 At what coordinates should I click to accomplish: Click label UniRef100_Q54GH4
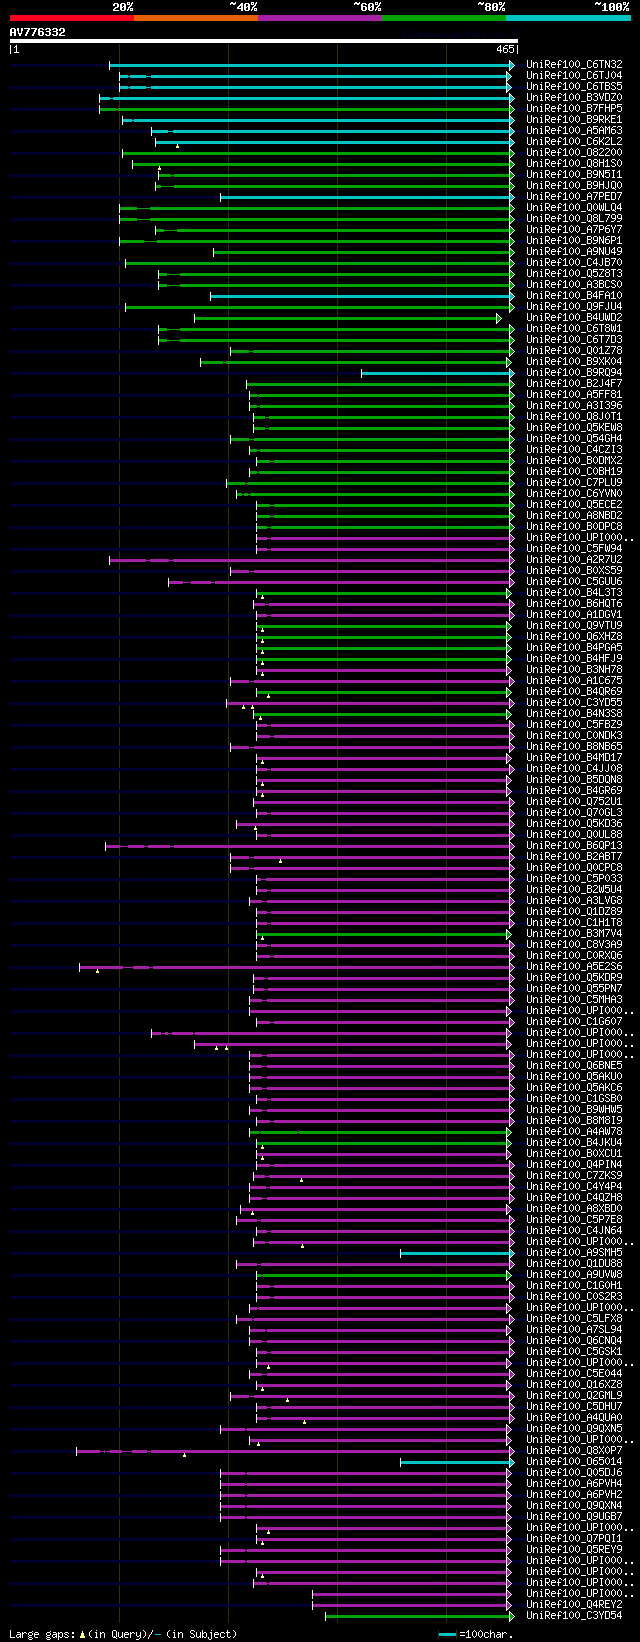coord(574,439)
